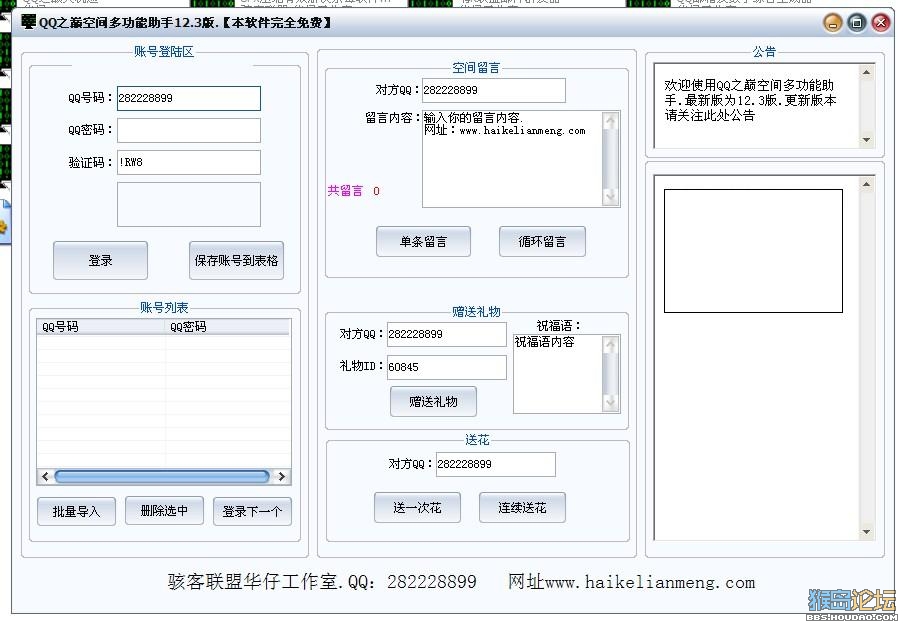This screenshot has height=626, width=903.
Task: Click the left arrow of the account list scrollbar
Action: click(x=45, y=476)
